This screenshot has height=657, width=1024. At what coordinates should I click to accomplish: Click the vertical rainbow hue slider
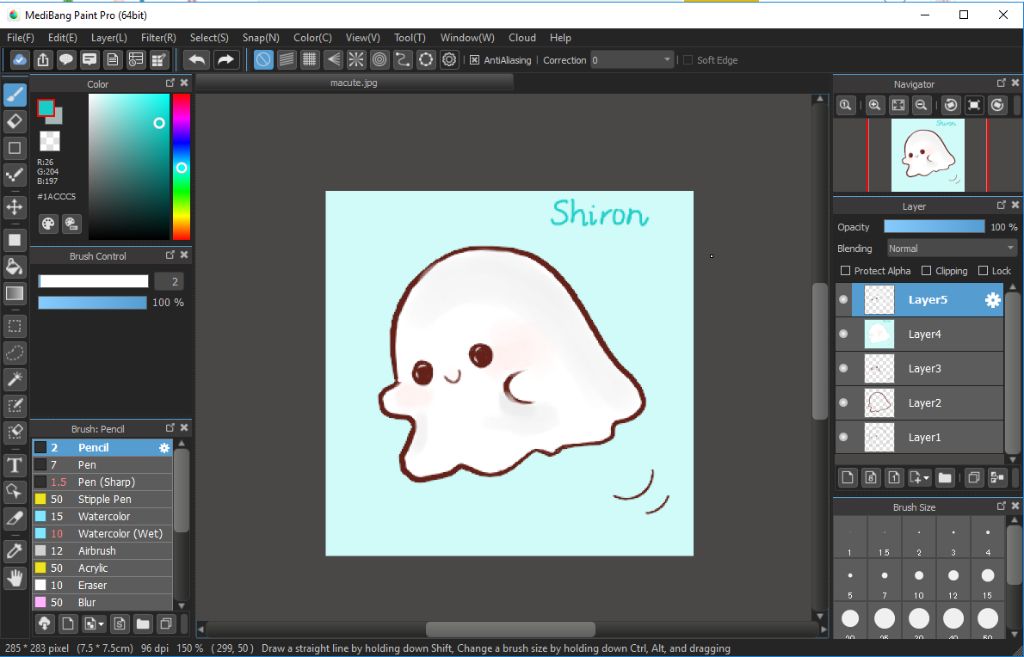[182, 167]
